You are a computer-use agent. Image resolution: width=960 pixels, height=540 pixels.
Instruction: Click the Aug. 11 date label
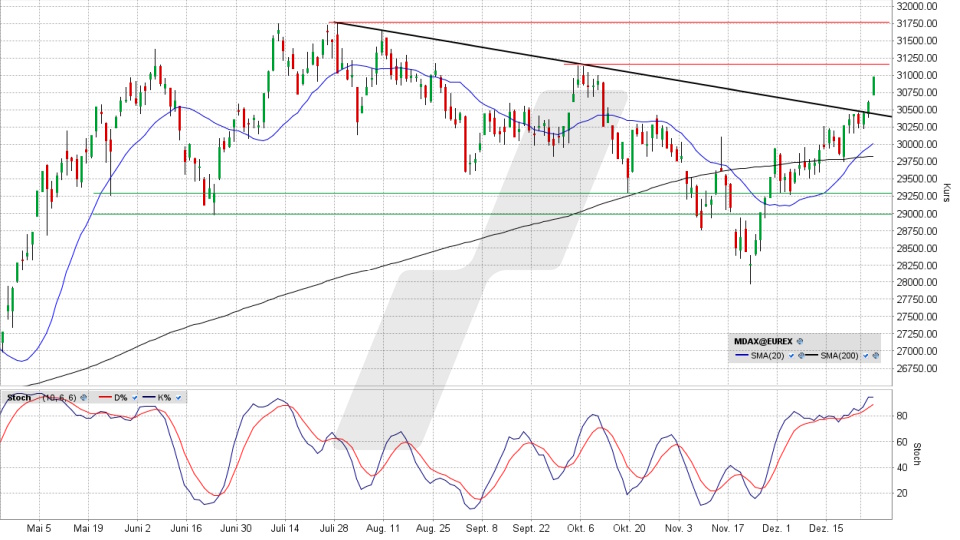[x=383, y=528]
